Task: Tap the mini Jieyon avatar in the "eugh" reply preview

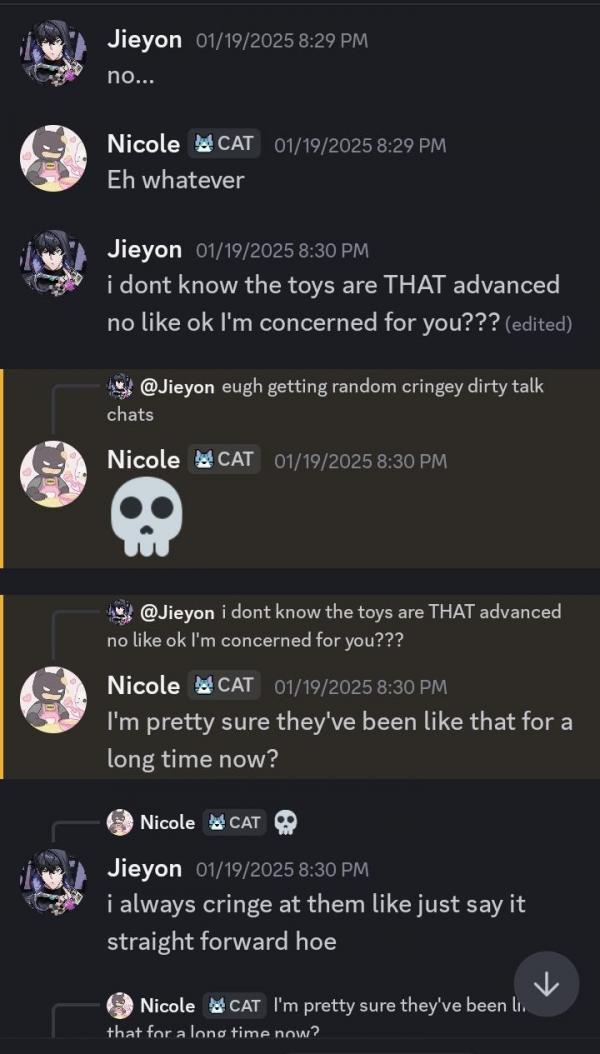Action: click(120, 387)
